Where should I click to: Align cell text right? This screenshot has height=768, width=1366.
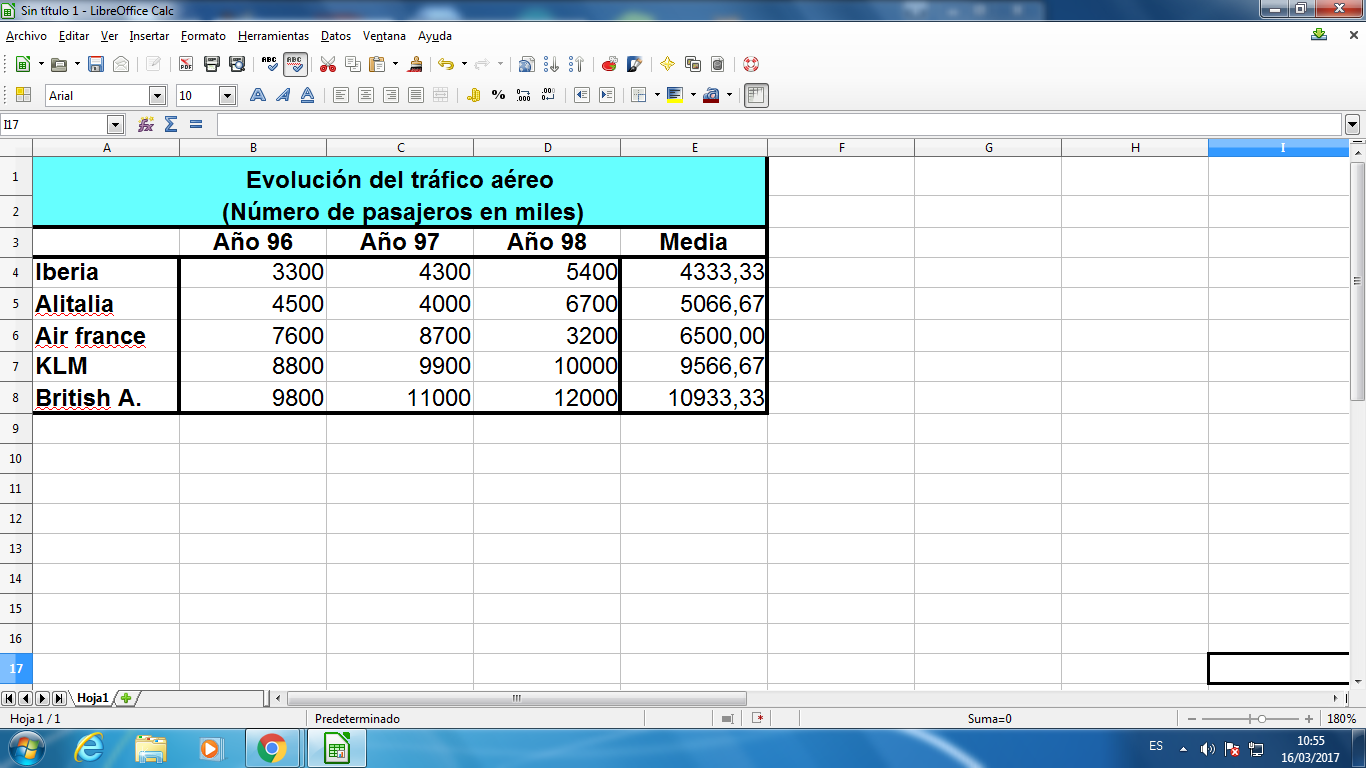[391, 95]
